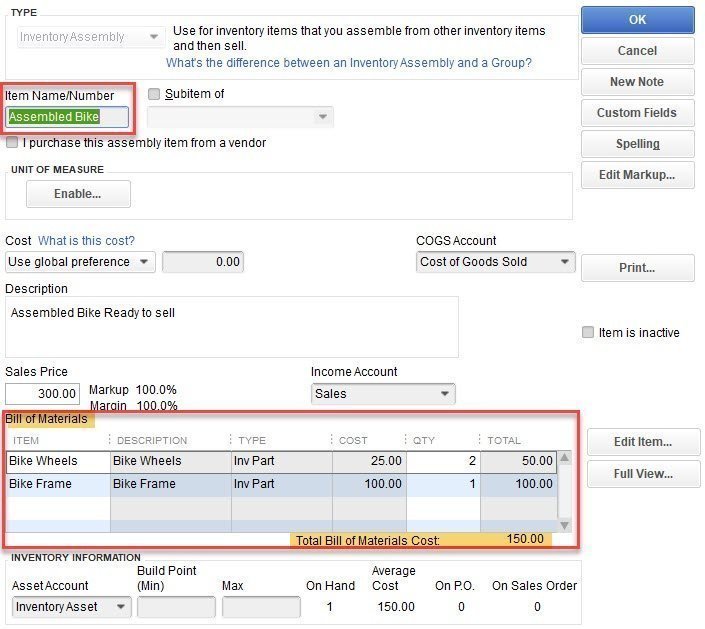The height and width of the screenshot is (629, 705).
Task: Click the Sales Price field
Action: click(42, 394)
